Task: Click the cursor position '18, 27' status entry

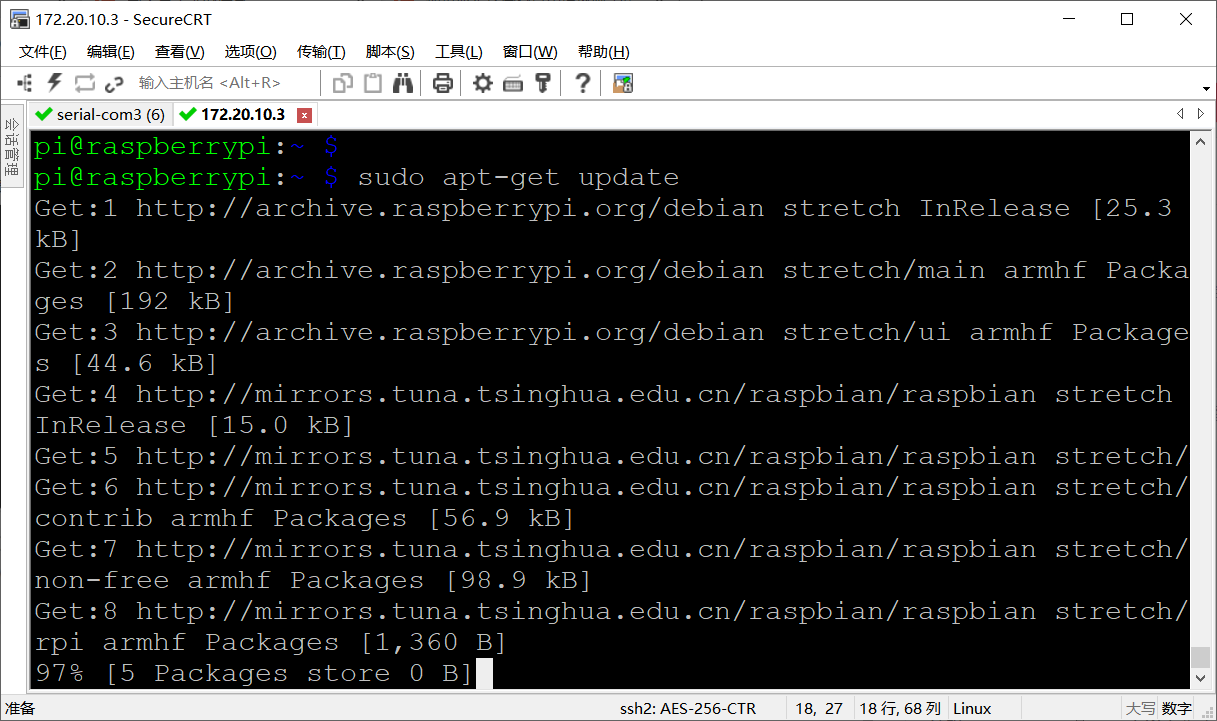Action: 819,709
